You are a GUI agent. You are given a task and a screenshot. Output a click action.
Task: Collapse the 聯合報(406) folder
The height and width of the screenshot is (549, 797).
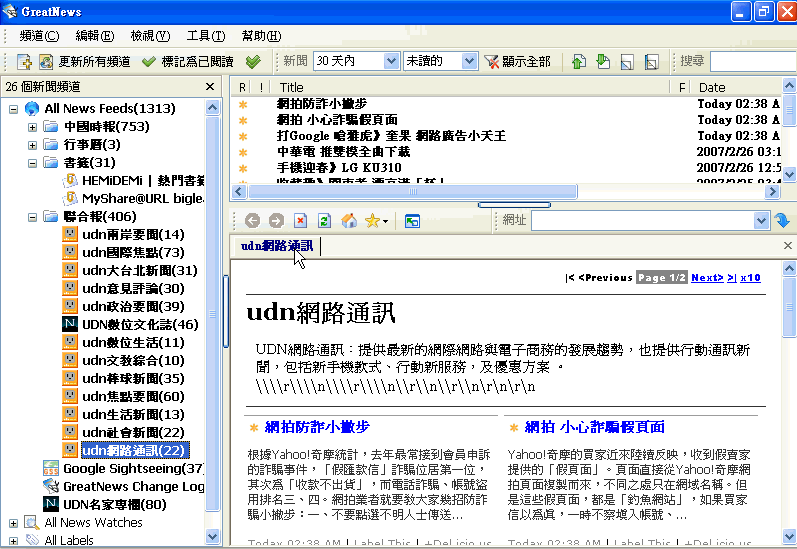[33, 217]
